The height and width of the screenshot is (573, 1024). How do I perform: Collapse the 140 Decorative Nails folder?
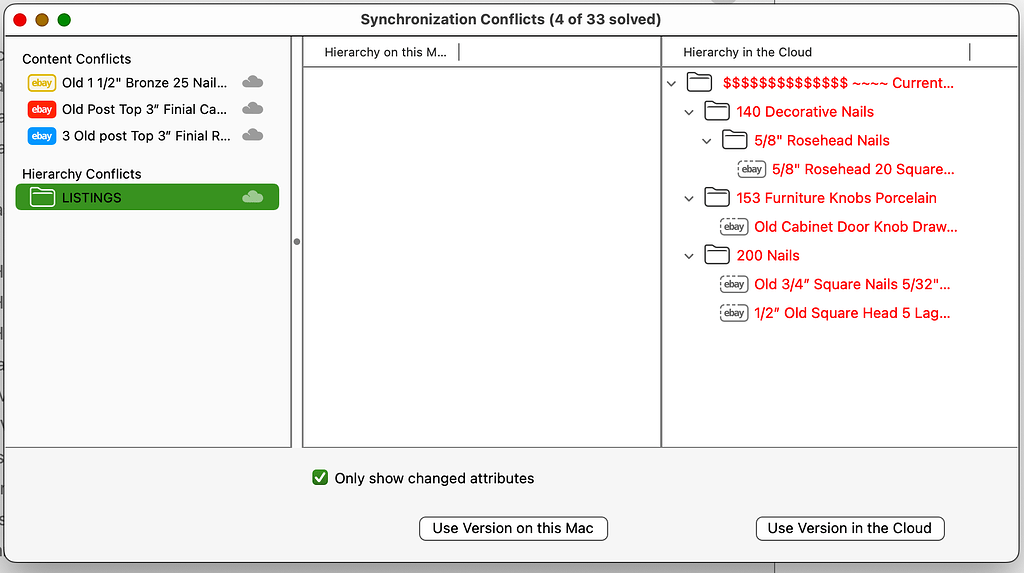click(x=689, y=112)
